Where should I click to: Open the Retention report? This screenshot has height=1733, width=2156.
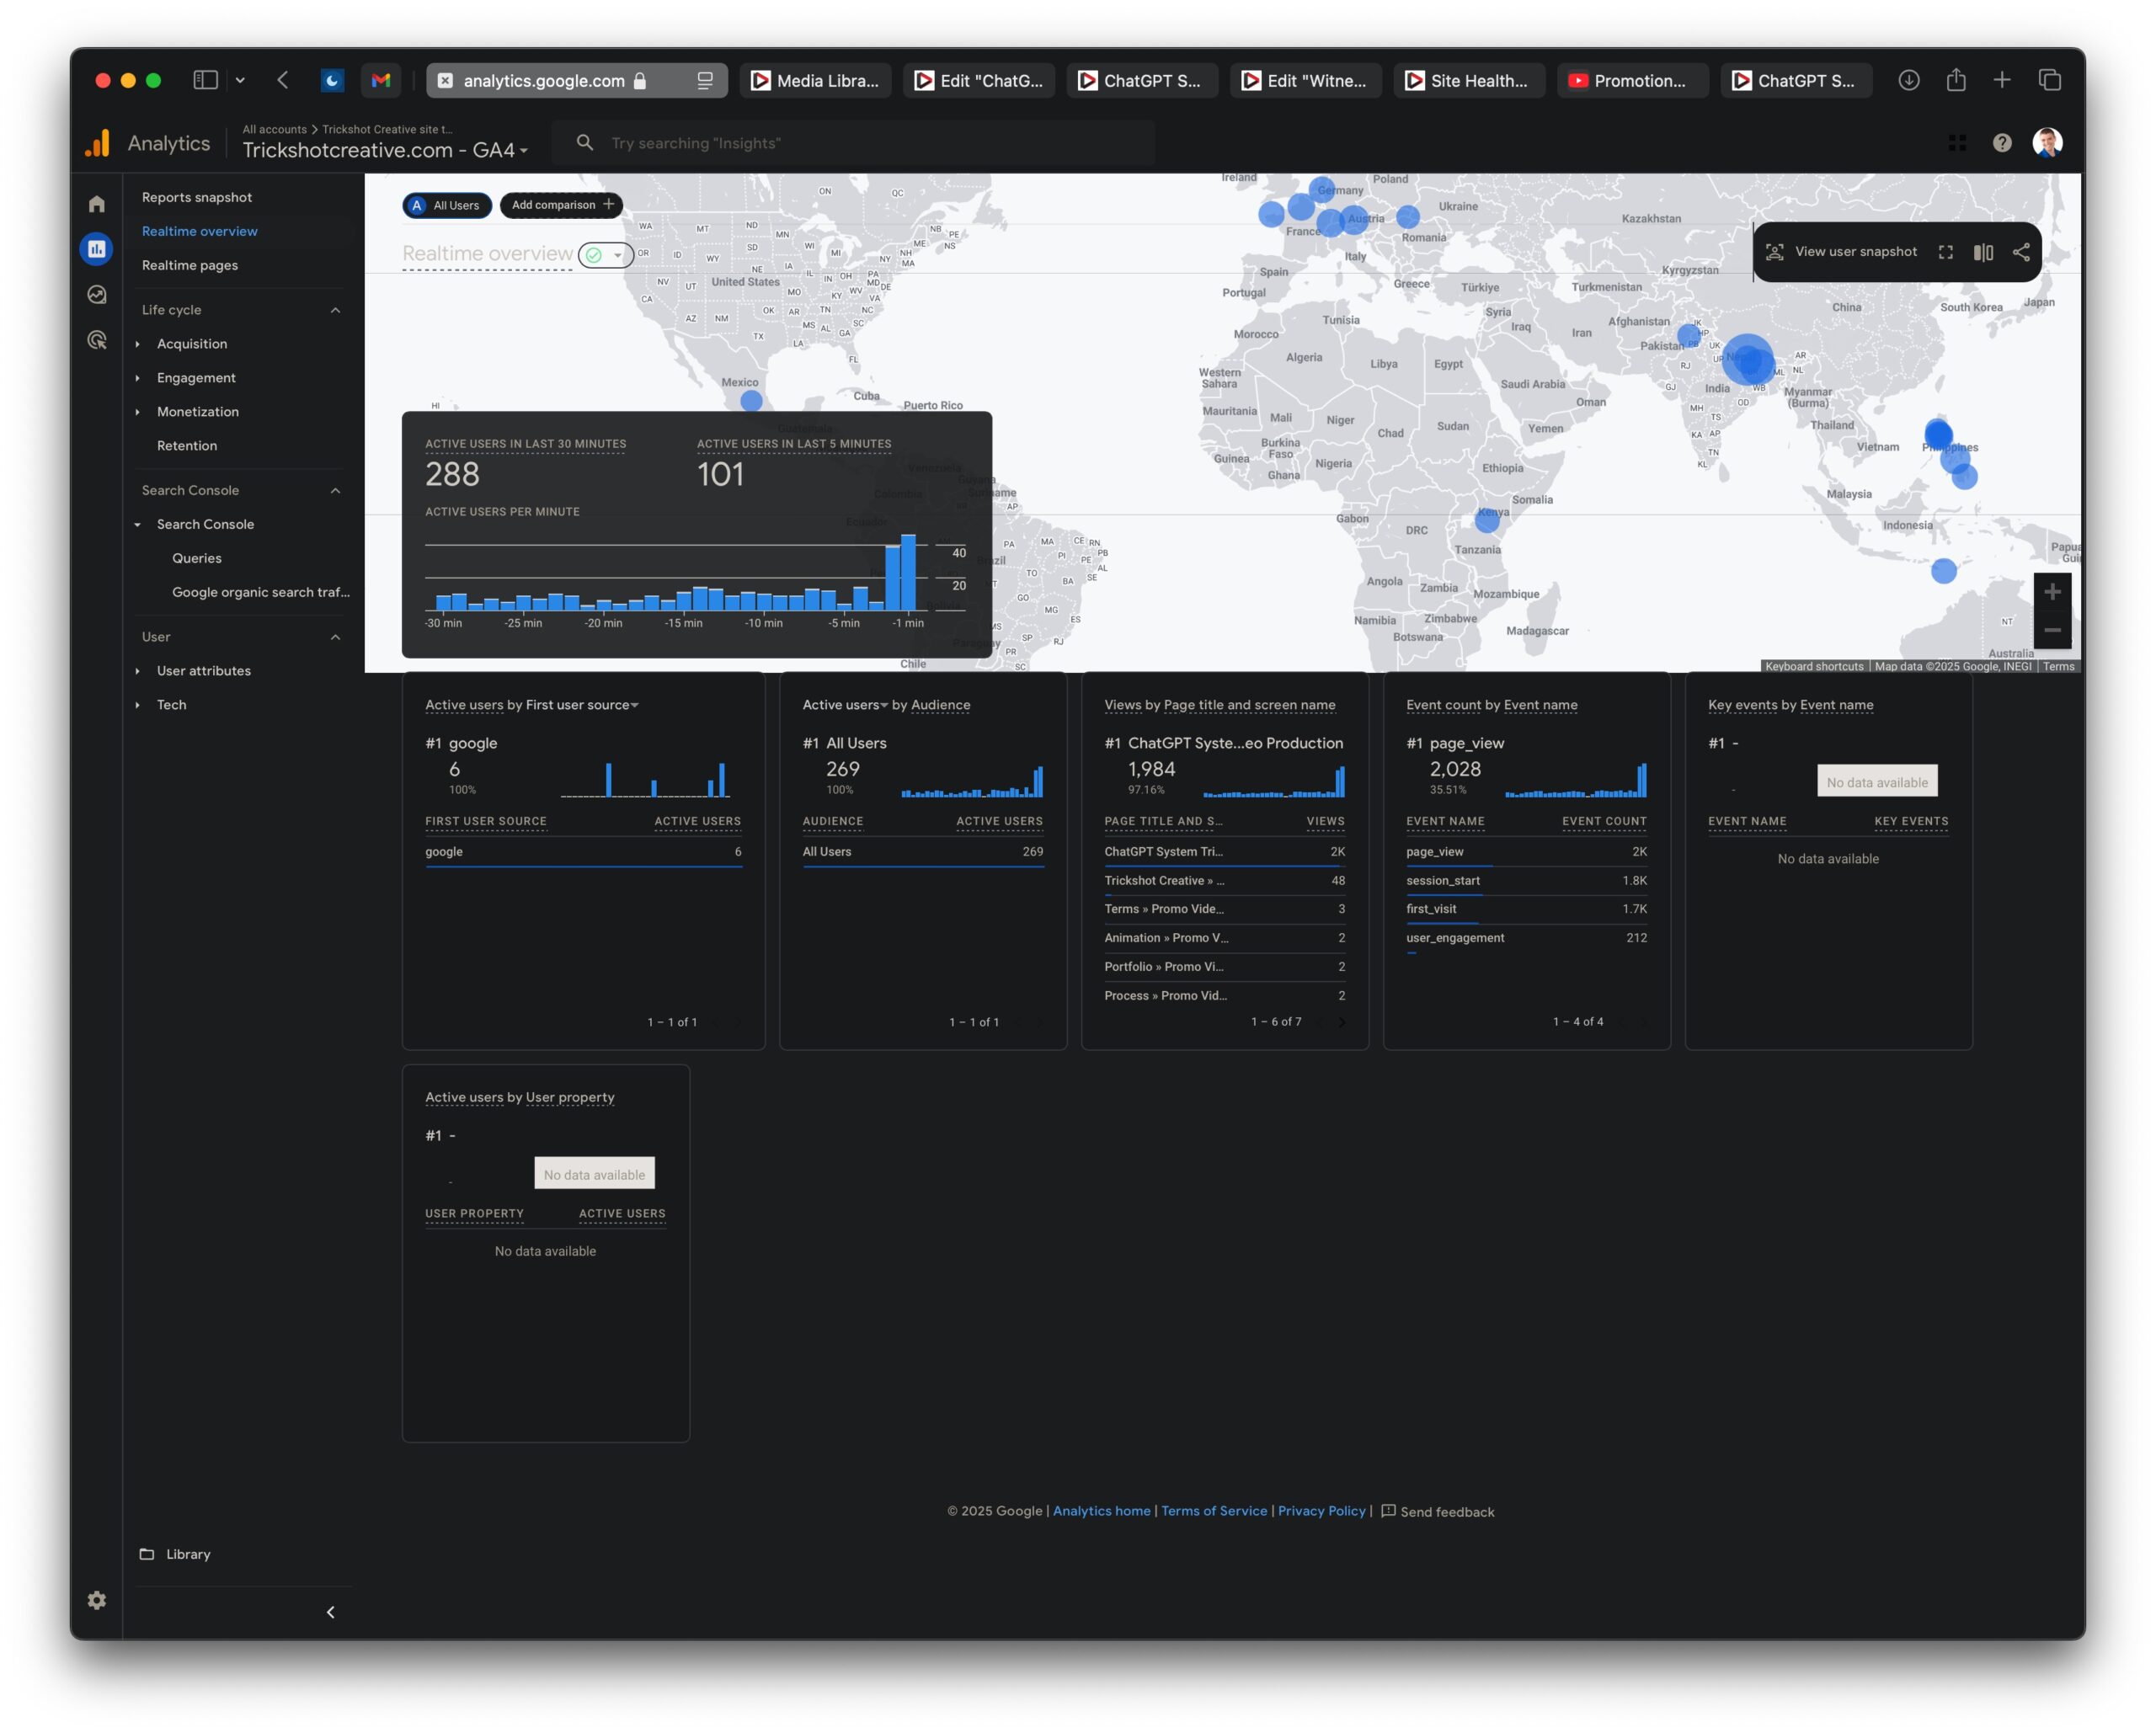tap(187, 446)
